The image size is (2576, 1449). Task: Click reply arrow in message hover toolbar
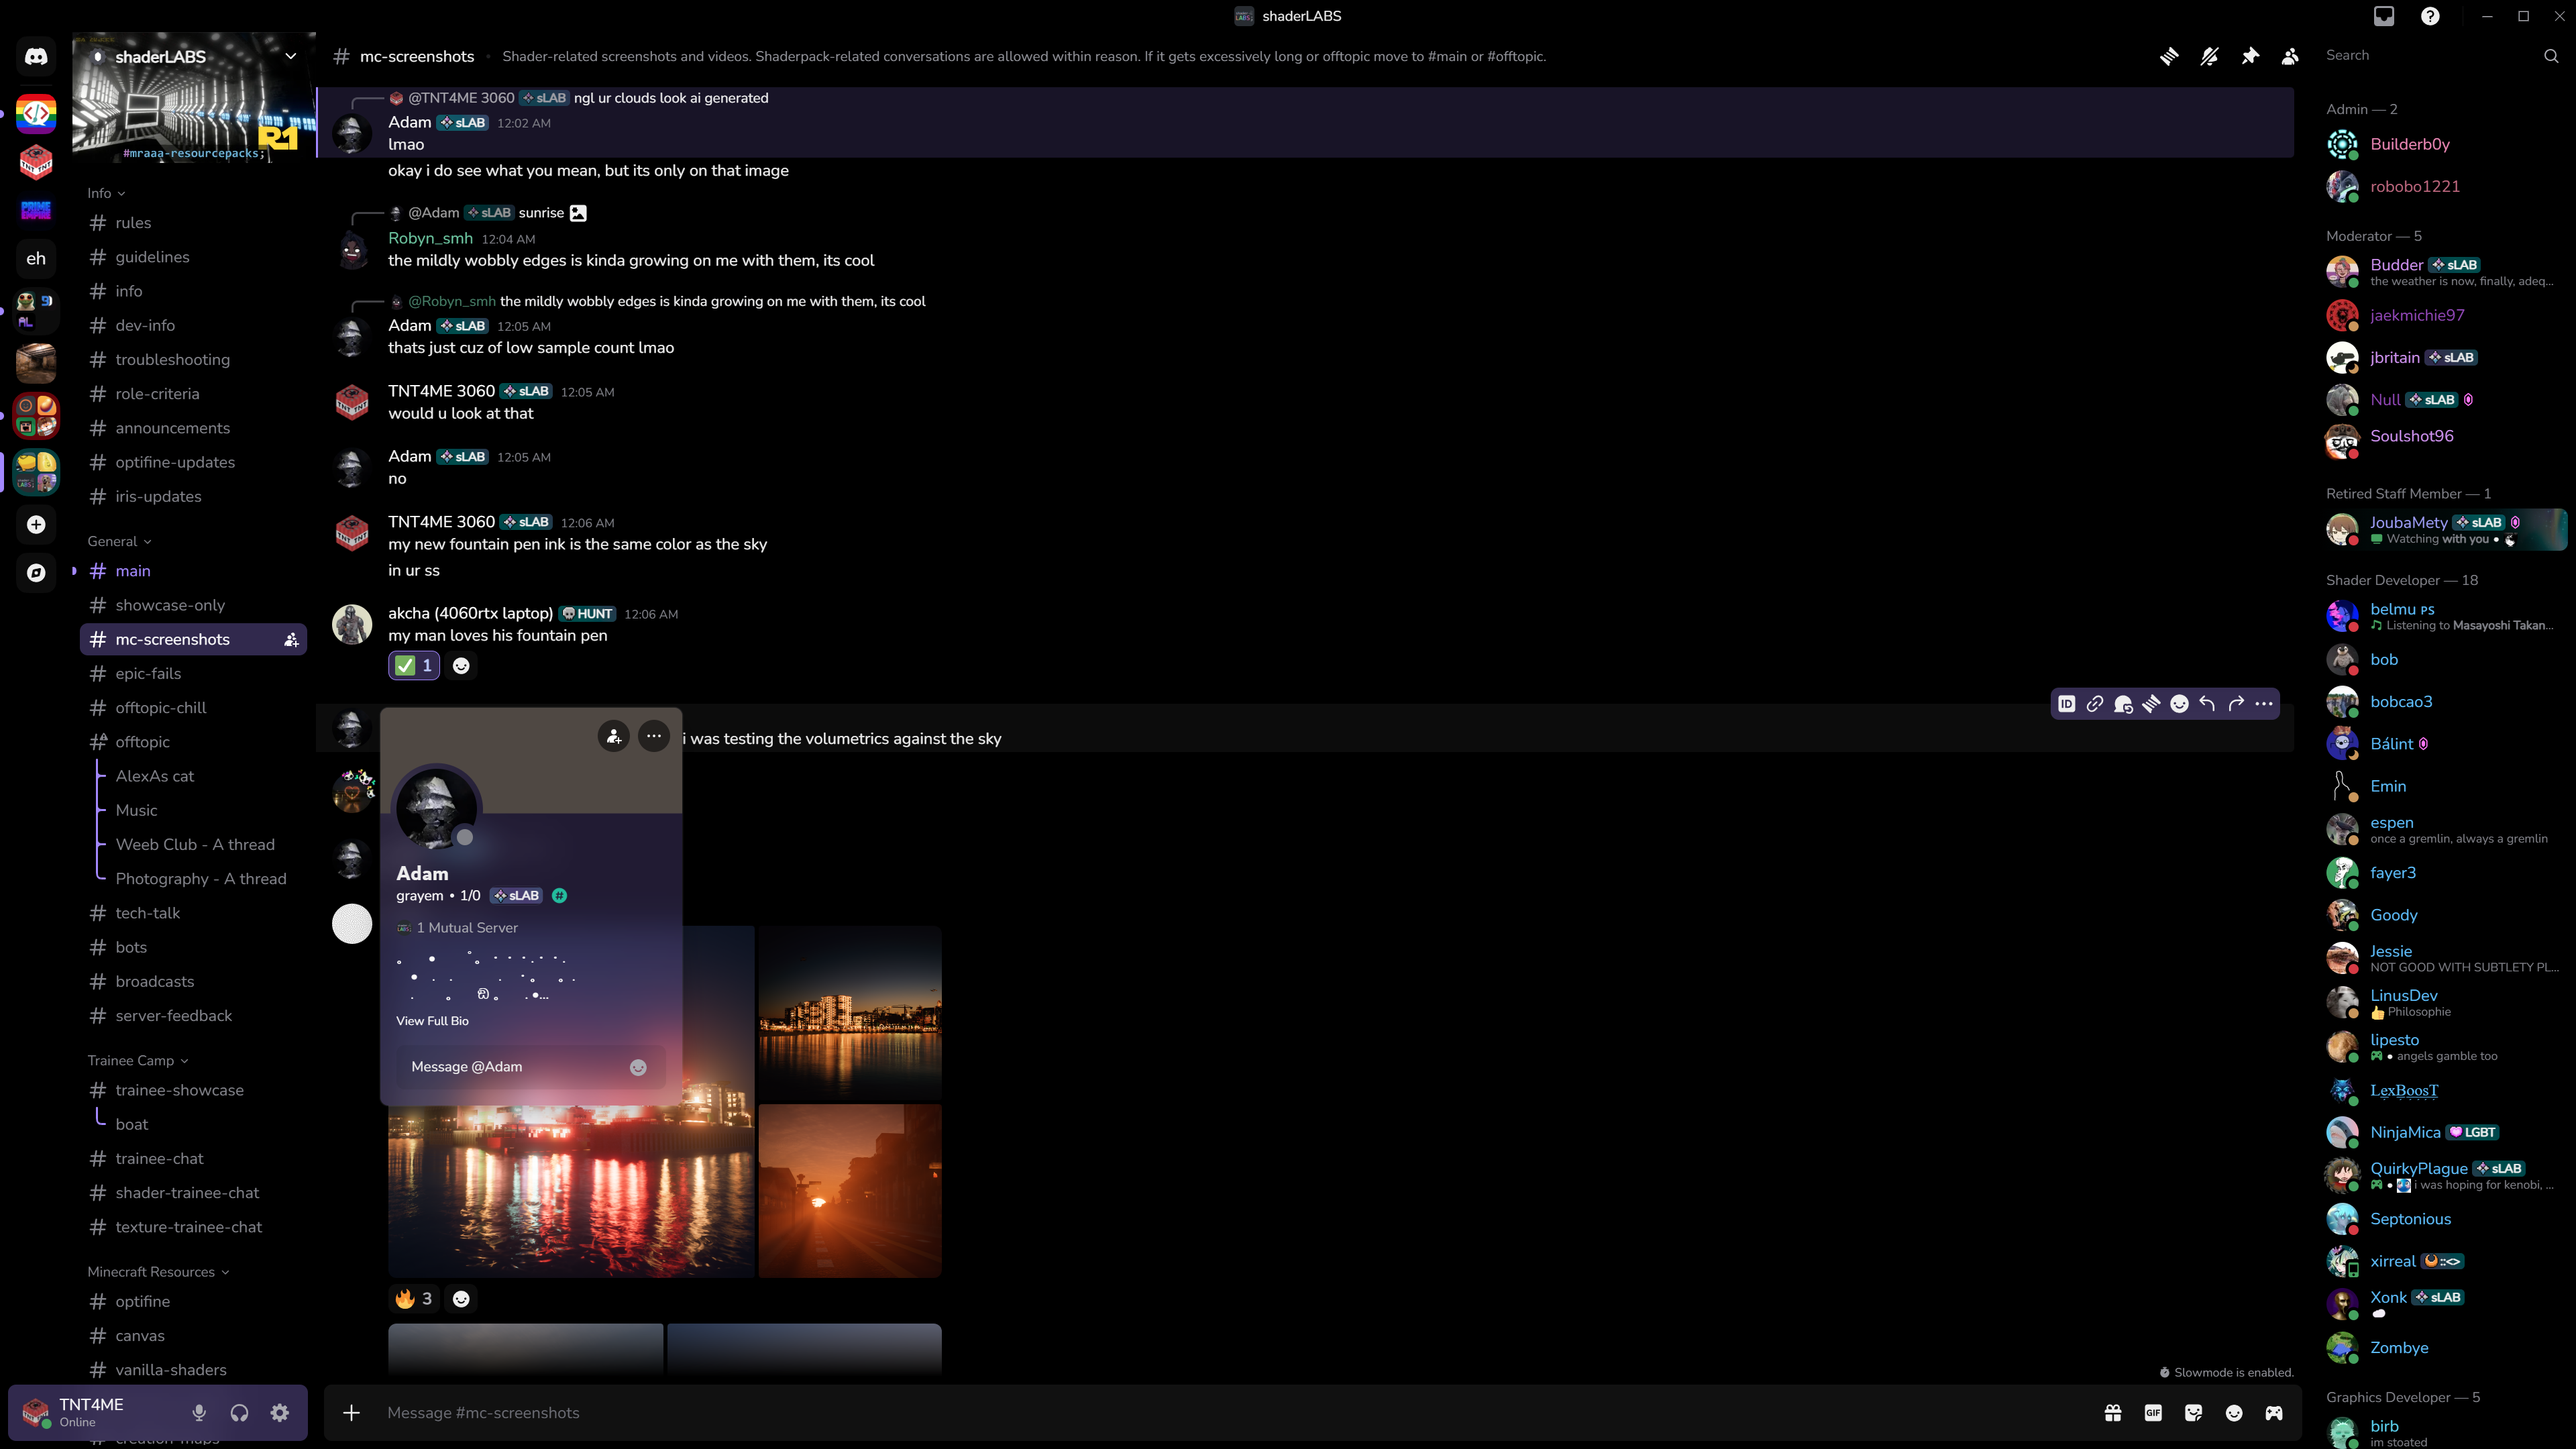[x=2207, y=704]
